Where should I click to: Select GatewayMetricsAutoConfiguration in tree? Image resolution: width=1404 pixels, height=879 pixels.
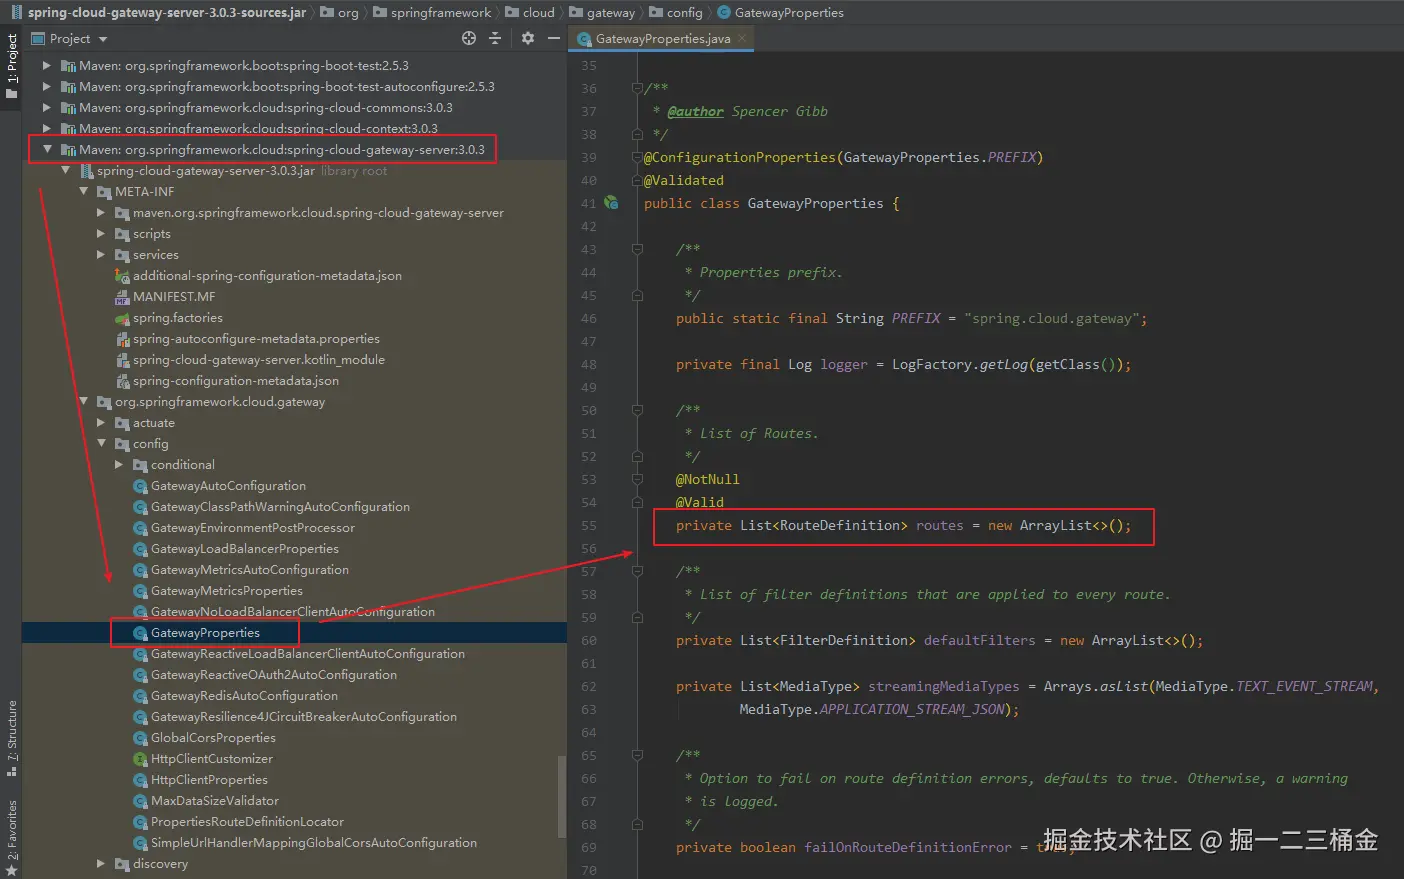click(249, 570)
